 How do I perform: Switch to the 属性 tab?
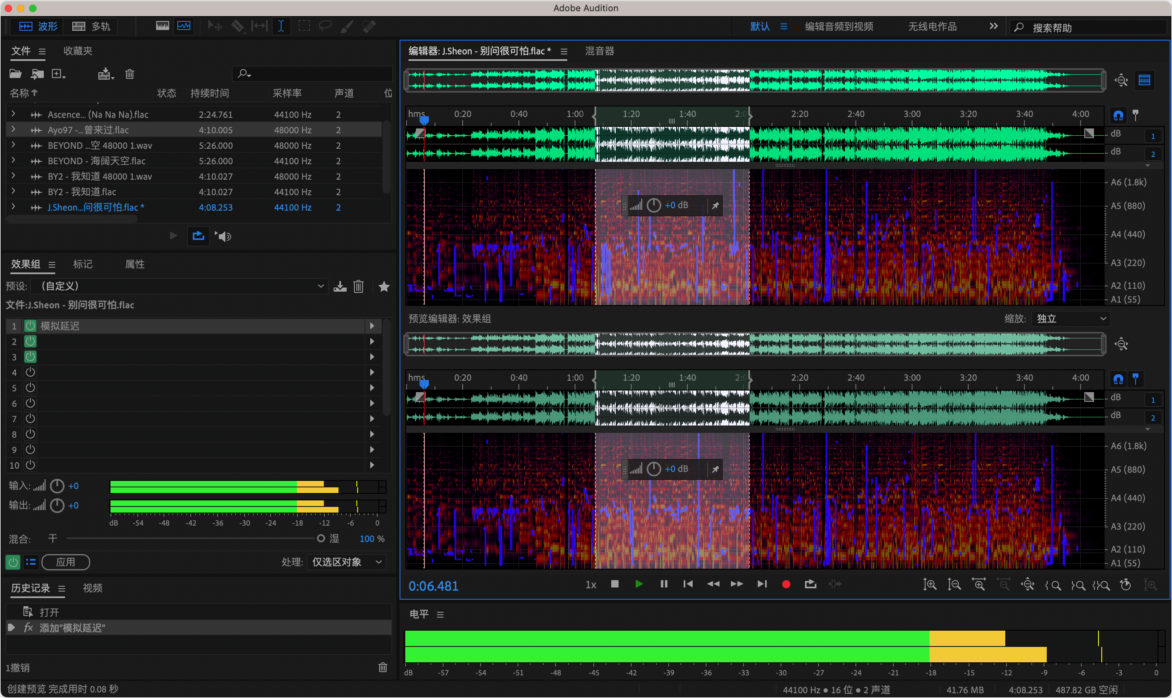(135, 265)
